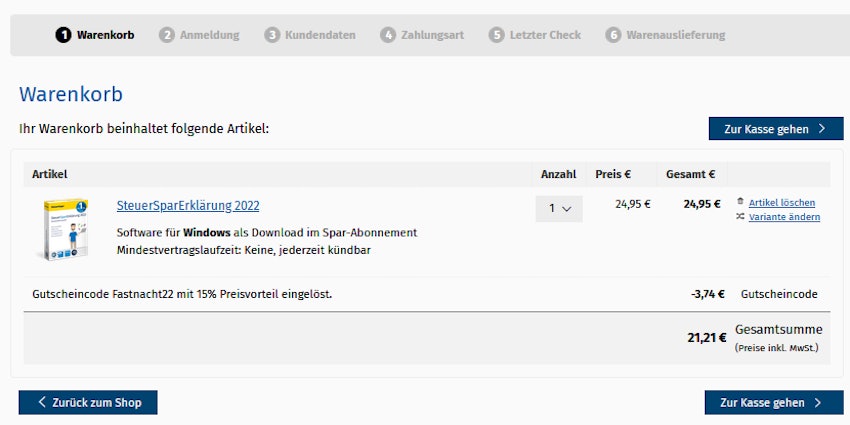Click the trash icon beside Artikel löschen

[x=740, y=202]
